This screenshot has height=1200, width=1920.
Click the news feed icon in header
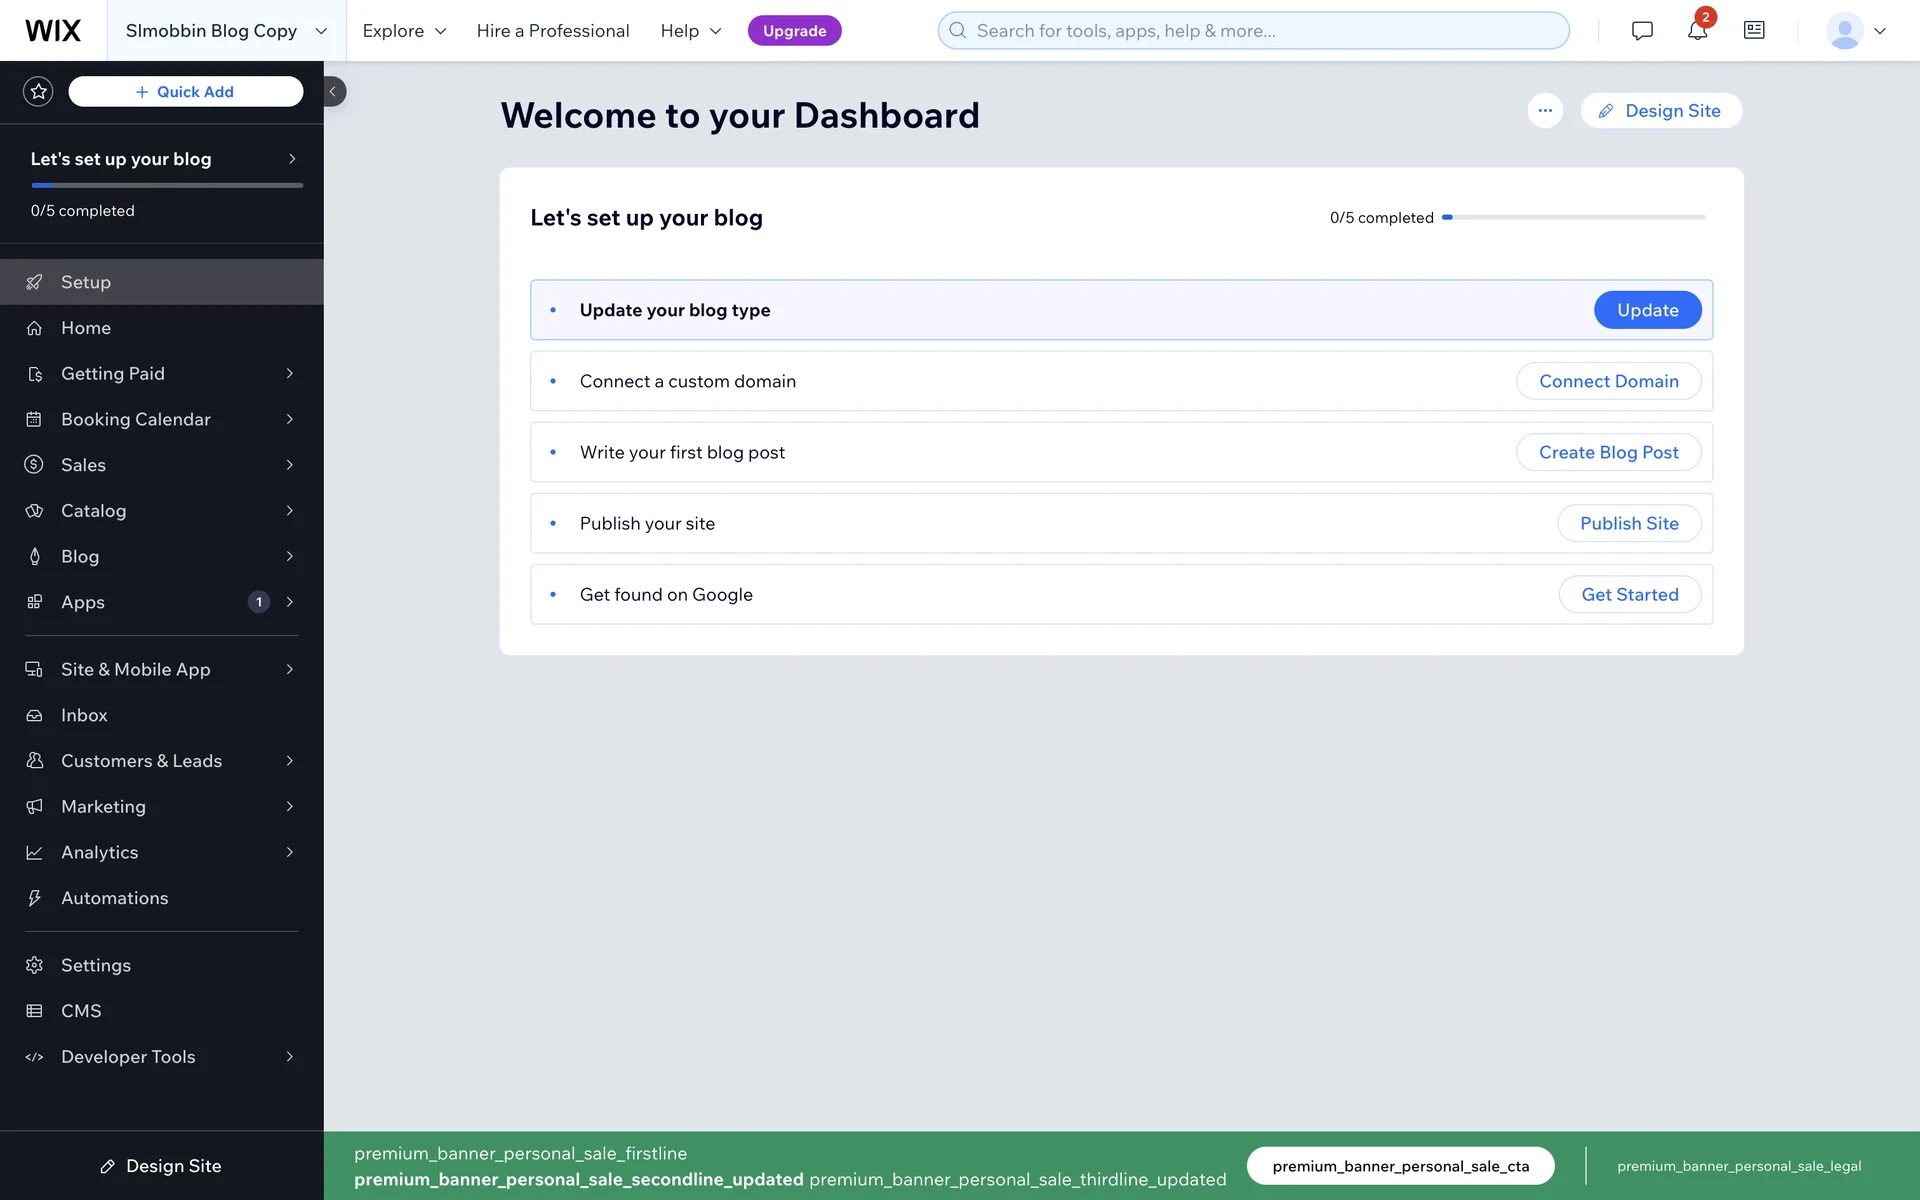pyautogui.click(x=1754, y=31)
